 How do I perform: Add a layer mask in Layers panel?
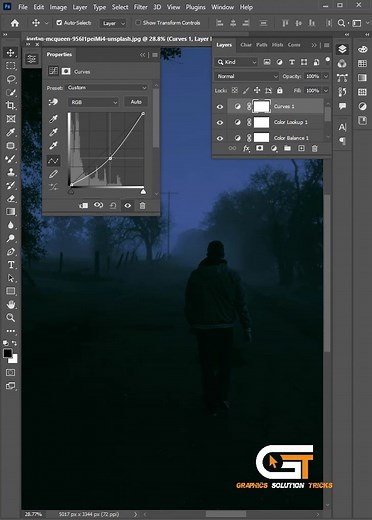click(260, 148)
